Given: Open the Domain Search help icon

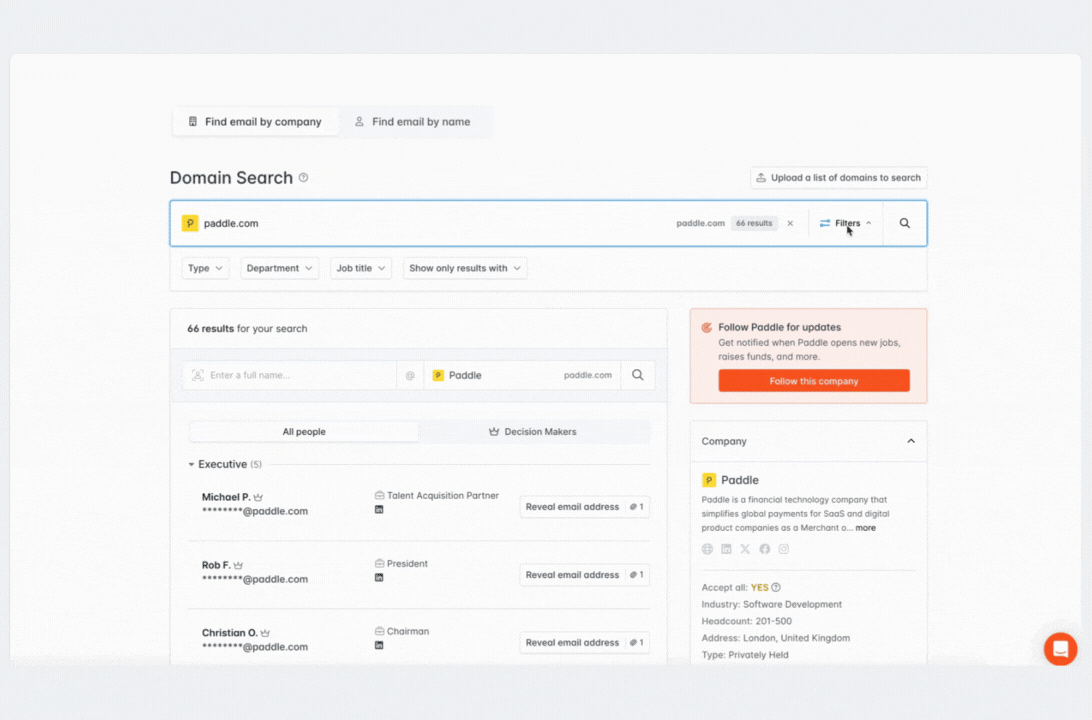Looking at the screenshot, I should [304, 178].
